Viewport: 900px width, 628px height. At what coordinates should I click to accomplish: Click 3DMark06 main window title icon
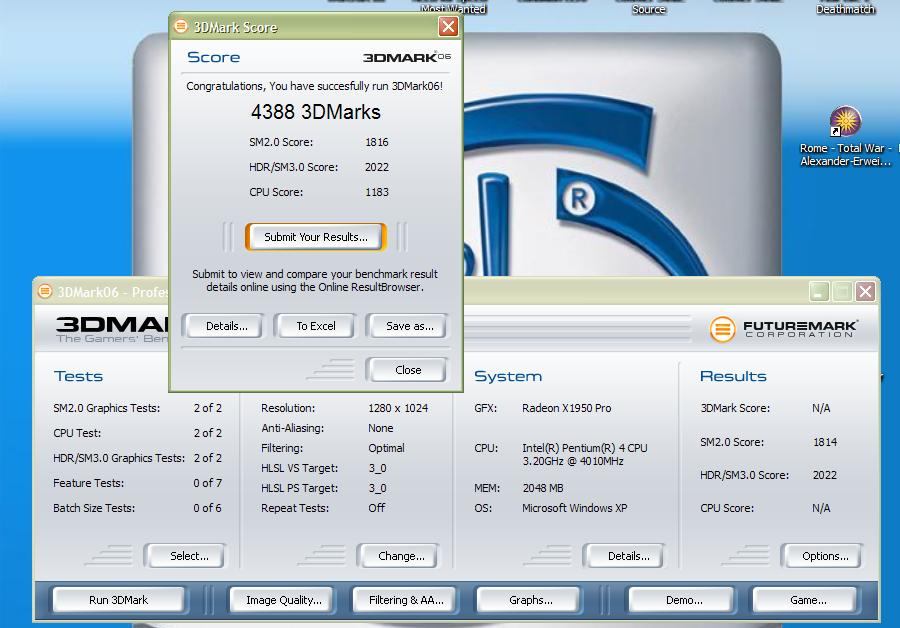coord(45,292)
